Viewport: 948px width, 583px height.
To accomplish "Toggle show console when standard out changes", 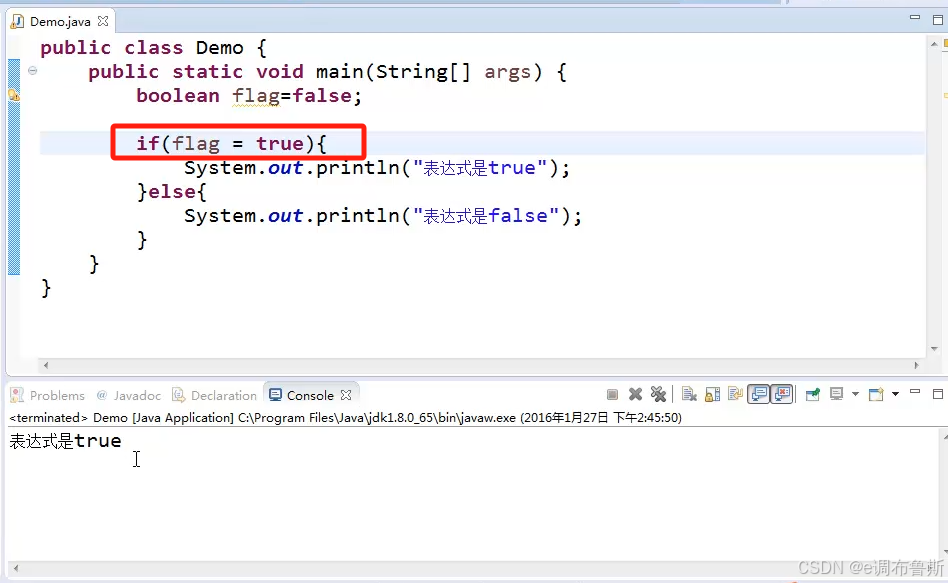I will point(759,395).
